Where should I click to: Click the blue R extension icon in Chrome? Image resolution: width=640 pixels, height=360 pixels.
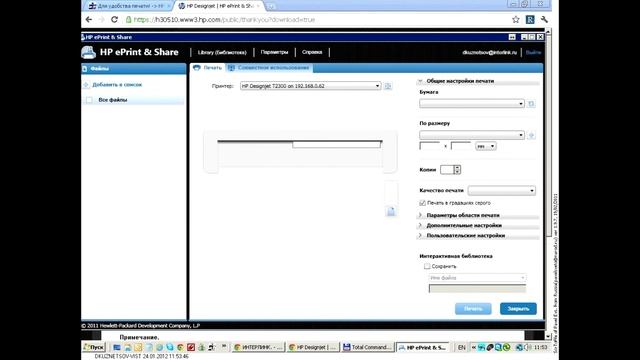(x=530, y=20)
